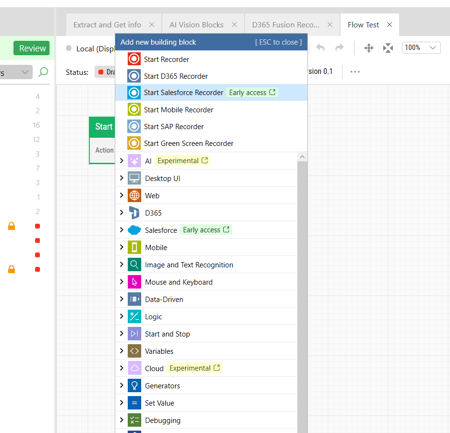
Task: Click the green search magnifier icon
Action: pos(43,72)
